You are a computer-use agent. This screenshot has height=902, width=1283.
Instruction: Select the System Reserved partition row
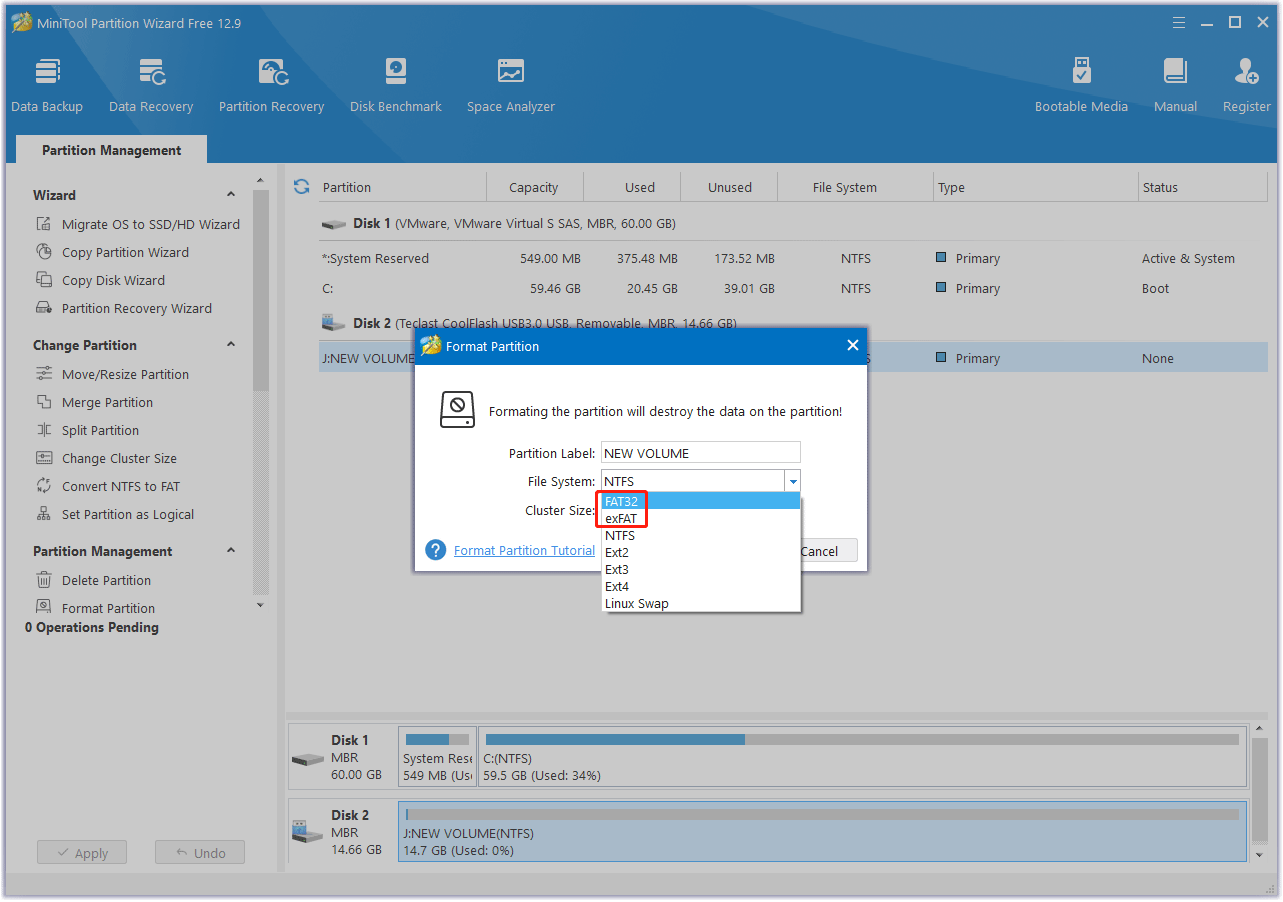point(793,258)
